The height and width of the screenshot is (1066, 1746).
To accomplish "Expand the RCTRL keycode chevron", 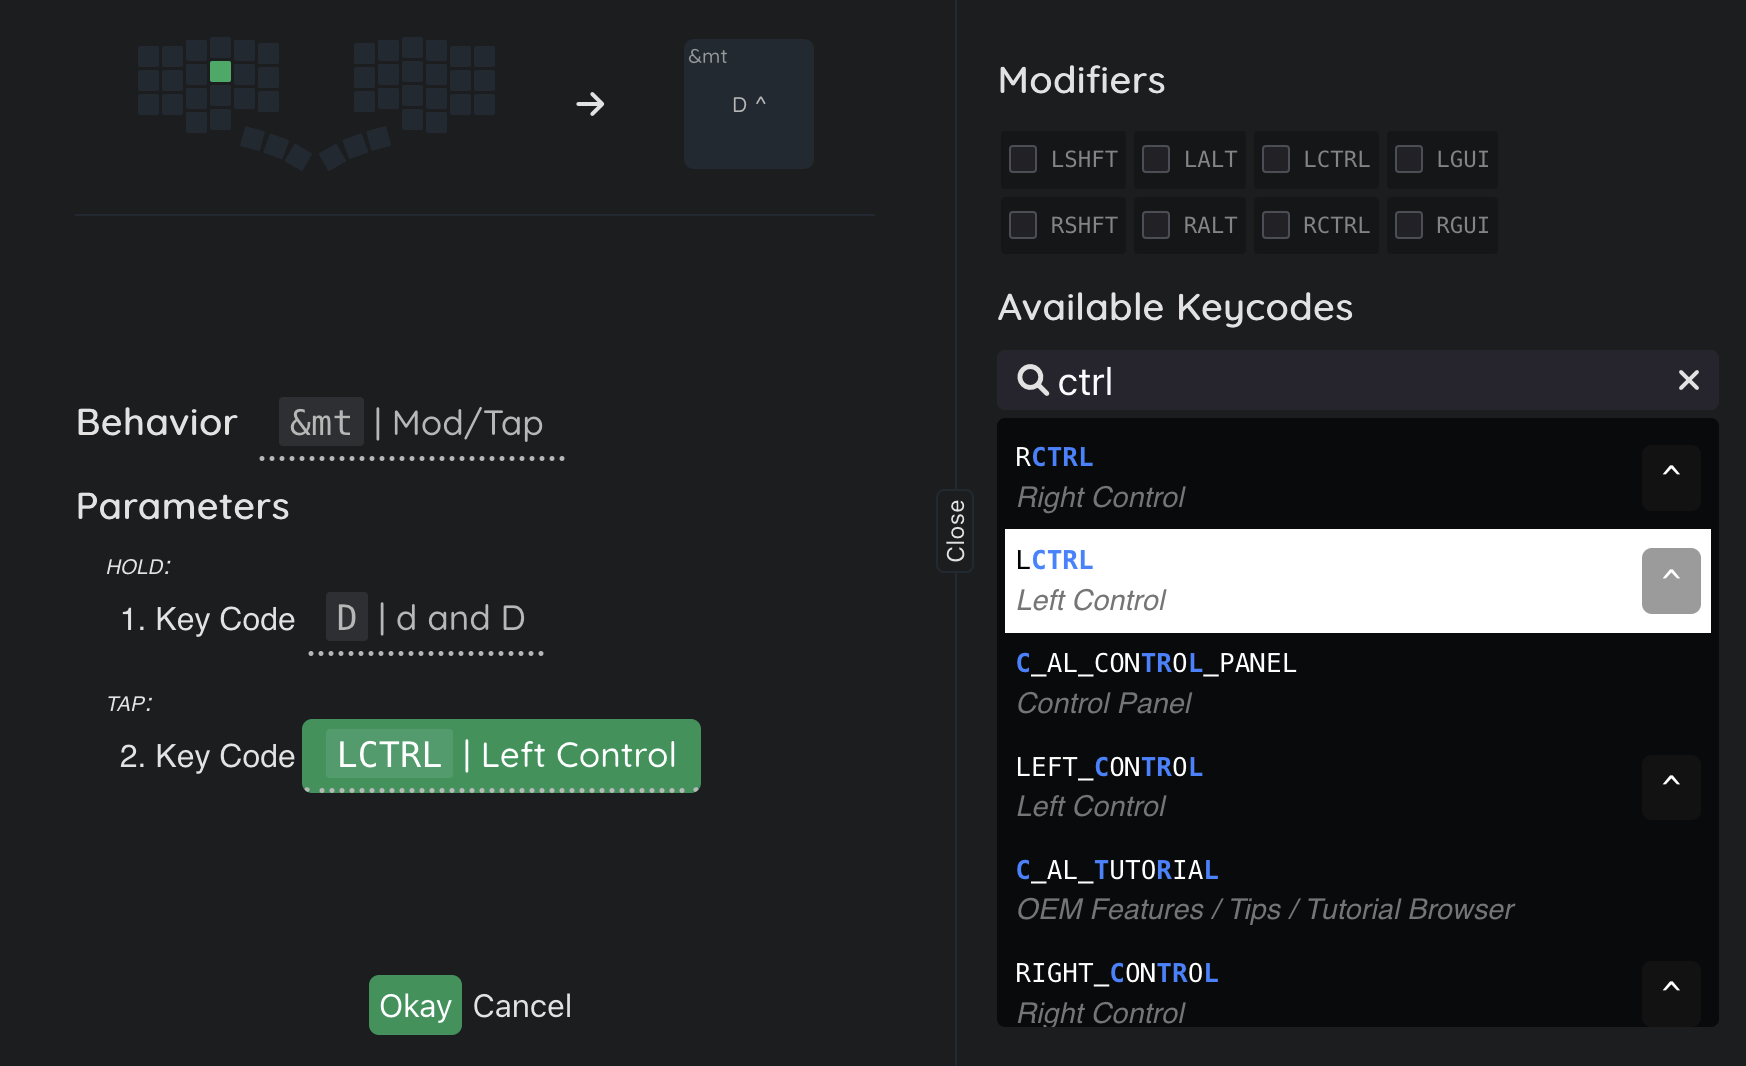I will coord(1670,477).
